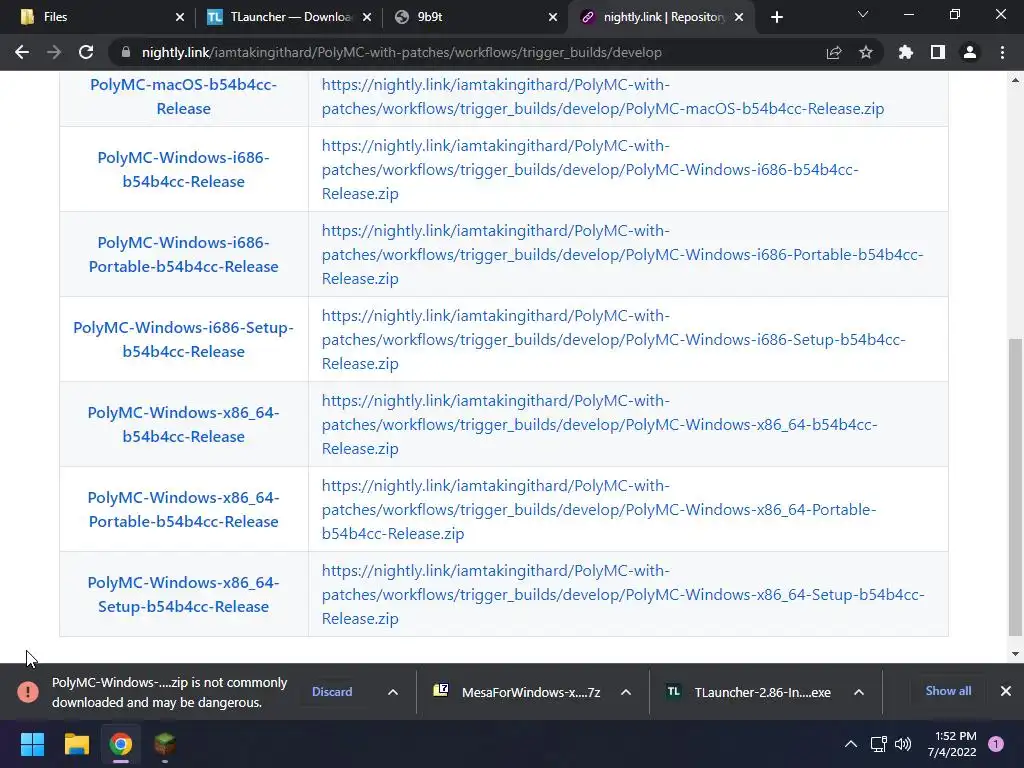The width and height of the screenshot is (1024, 768).
Task: Click the Windows-i686-Portable zip URL
Action: pos(622,255)
